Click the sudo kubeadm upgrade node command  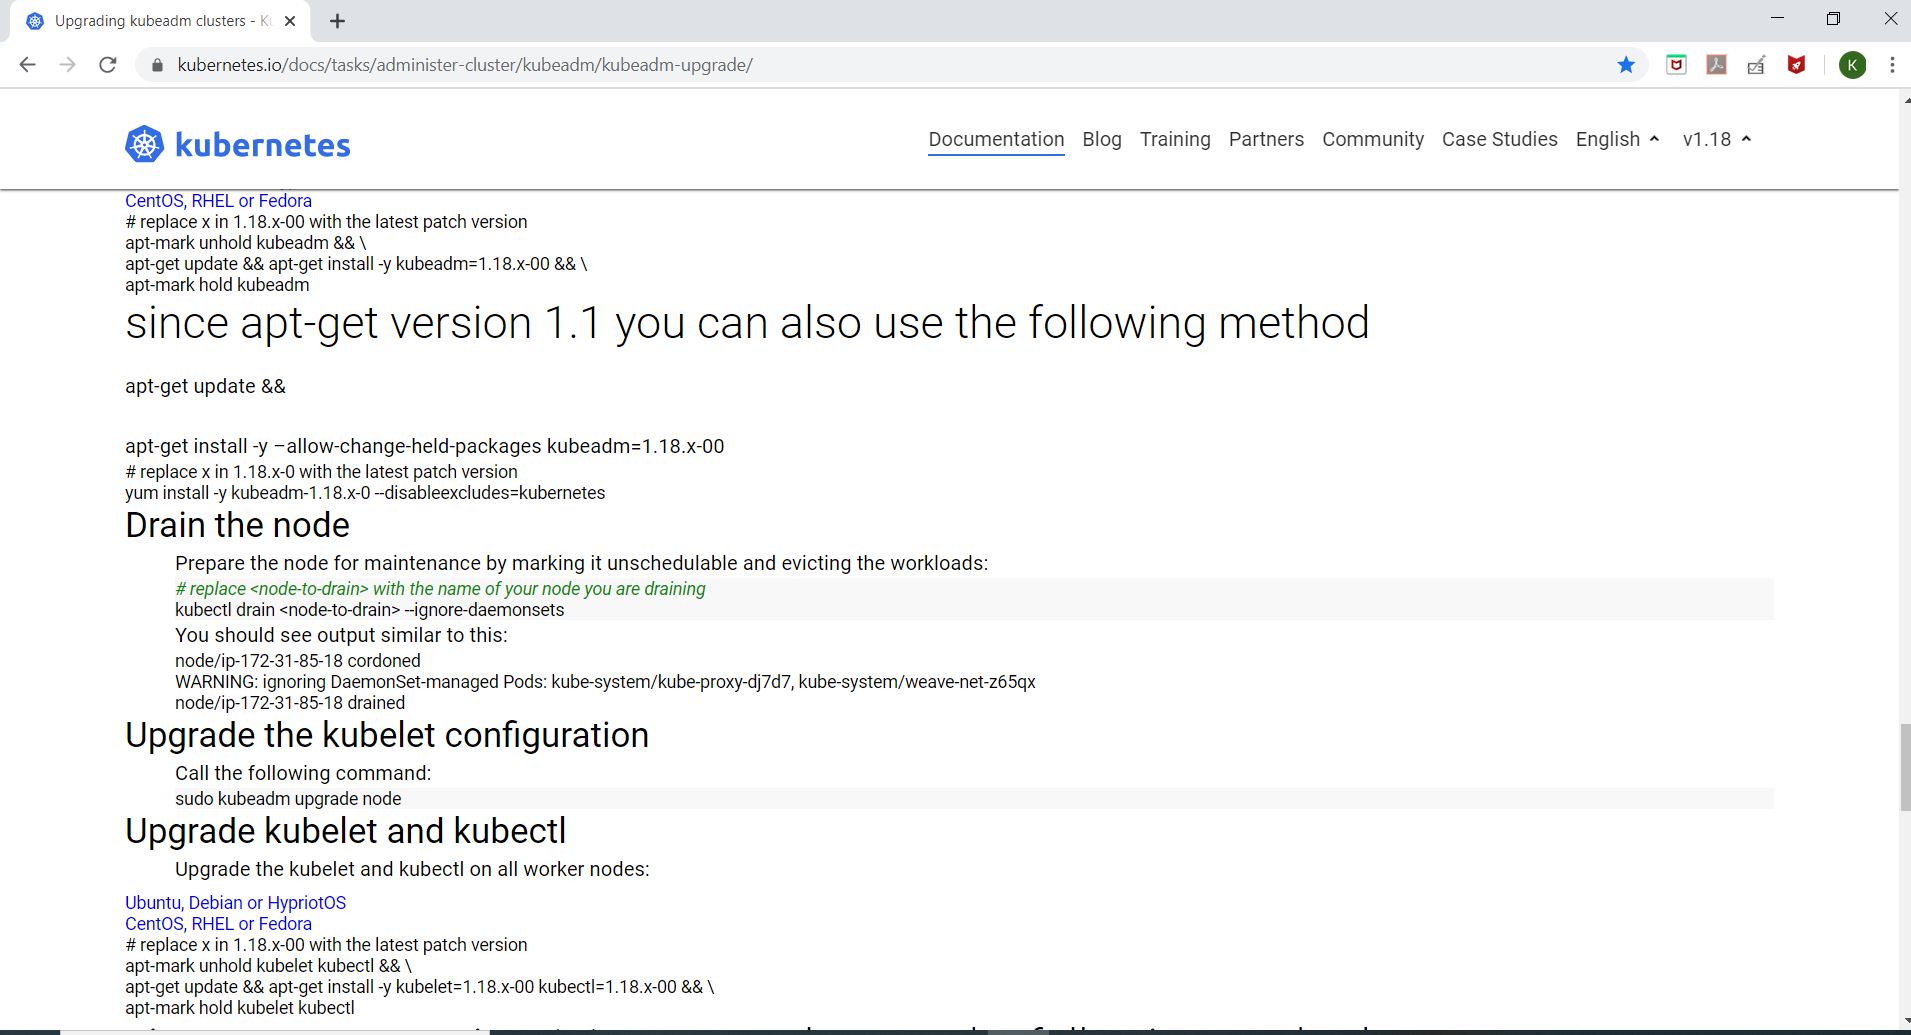pyautogui.click(x=288, y=799)
